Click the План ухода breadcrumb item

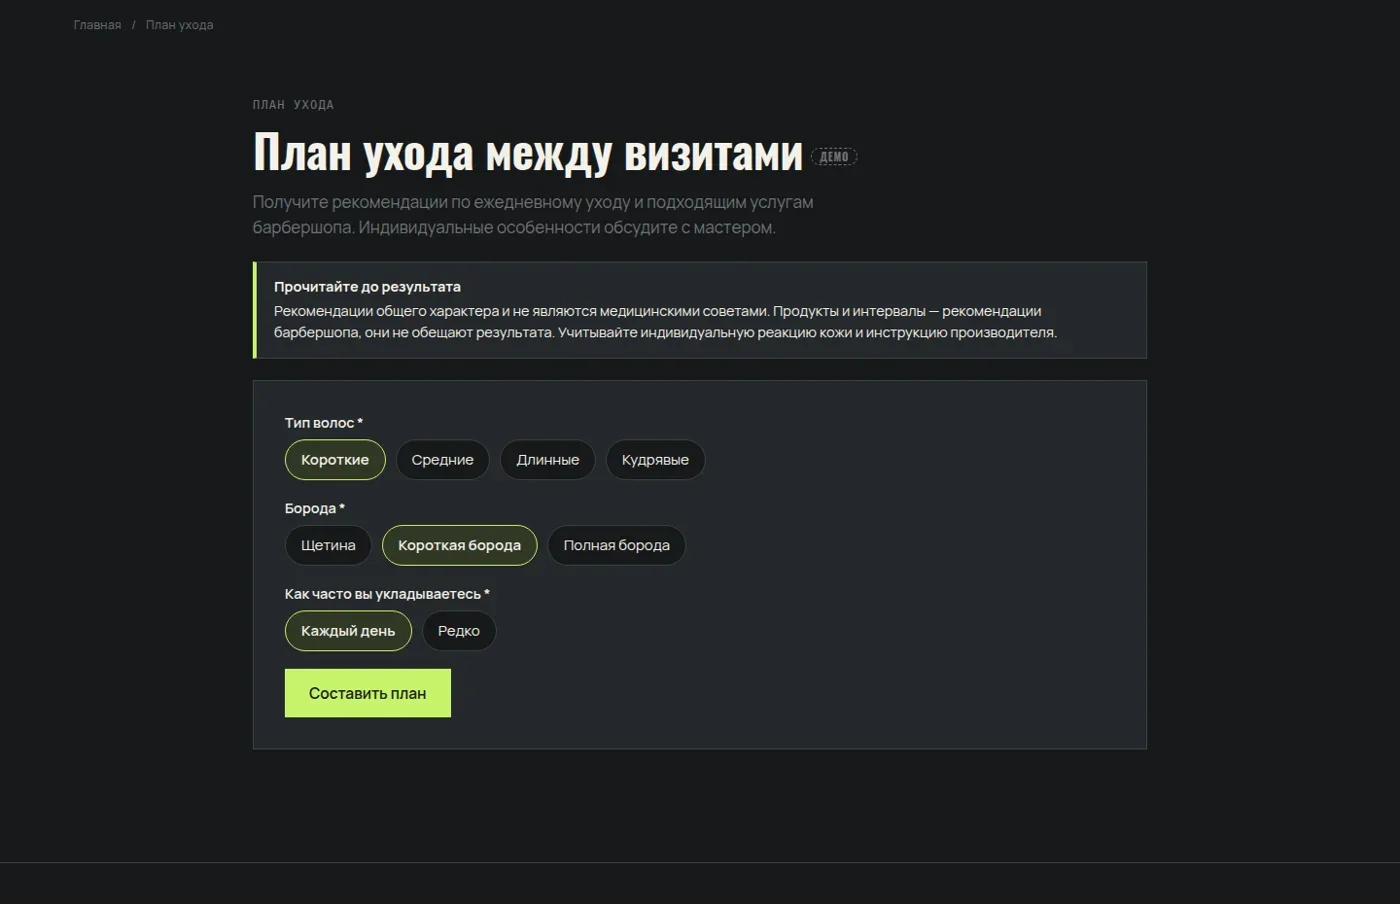pos(180,25)
